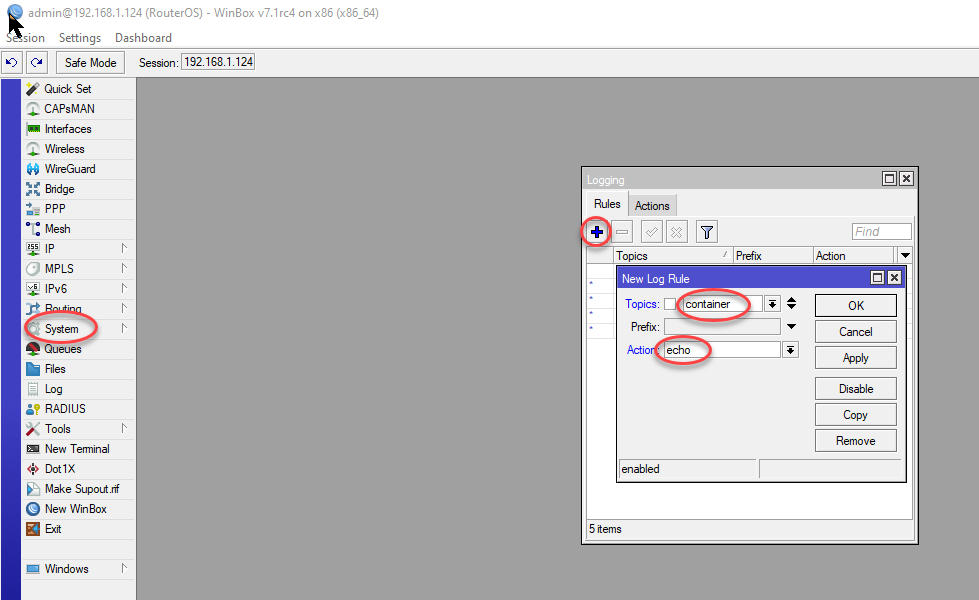Expand the IP submenu
The image size is (979, 600).
tap(124, 248)
